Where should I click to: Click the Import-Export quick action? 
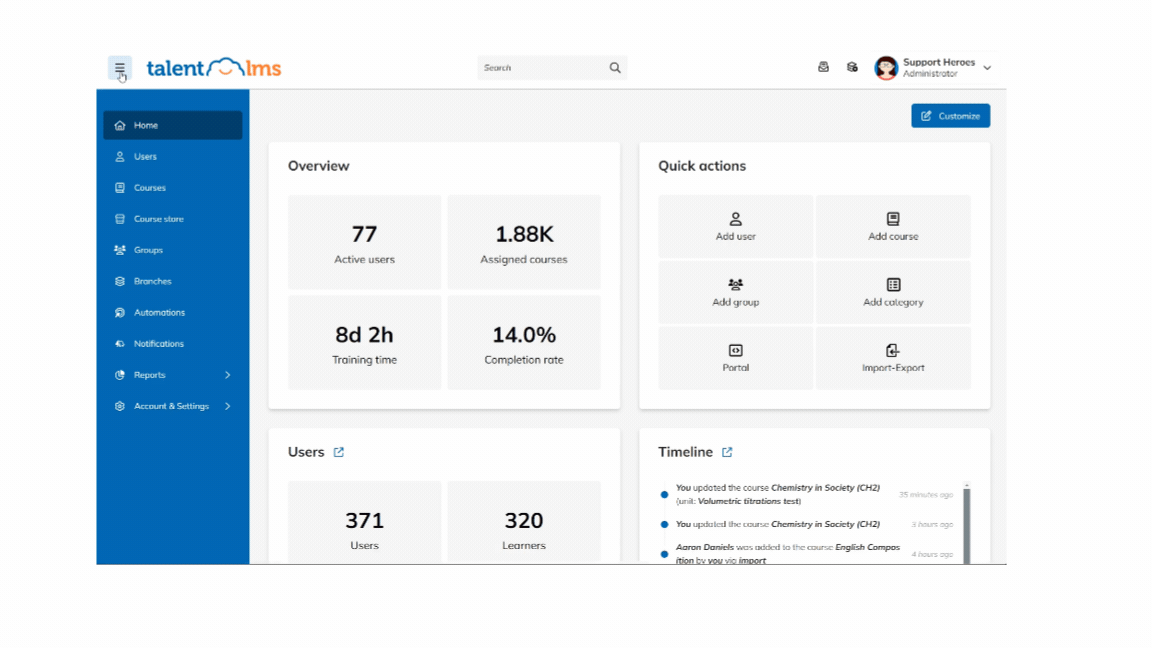coord(893,358)
